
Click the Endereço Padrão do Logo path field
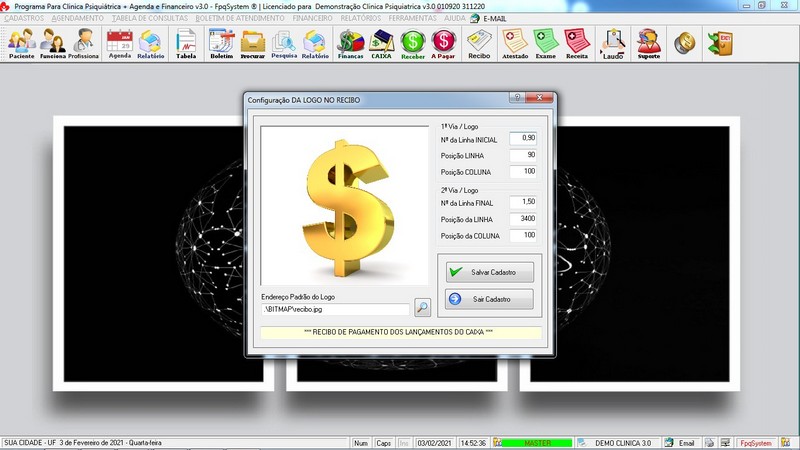pos(335,309)
